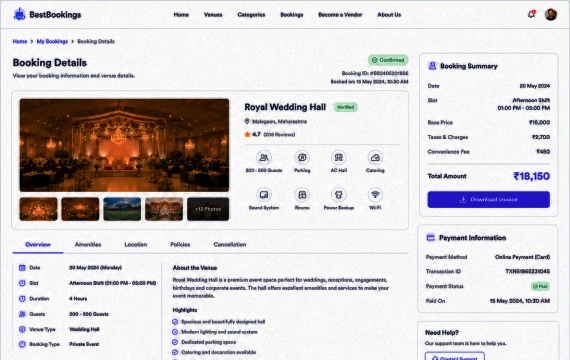This screenshot has width=570, height=360.
Task: Click the Transaction ID value
Action: click(527, 271)
